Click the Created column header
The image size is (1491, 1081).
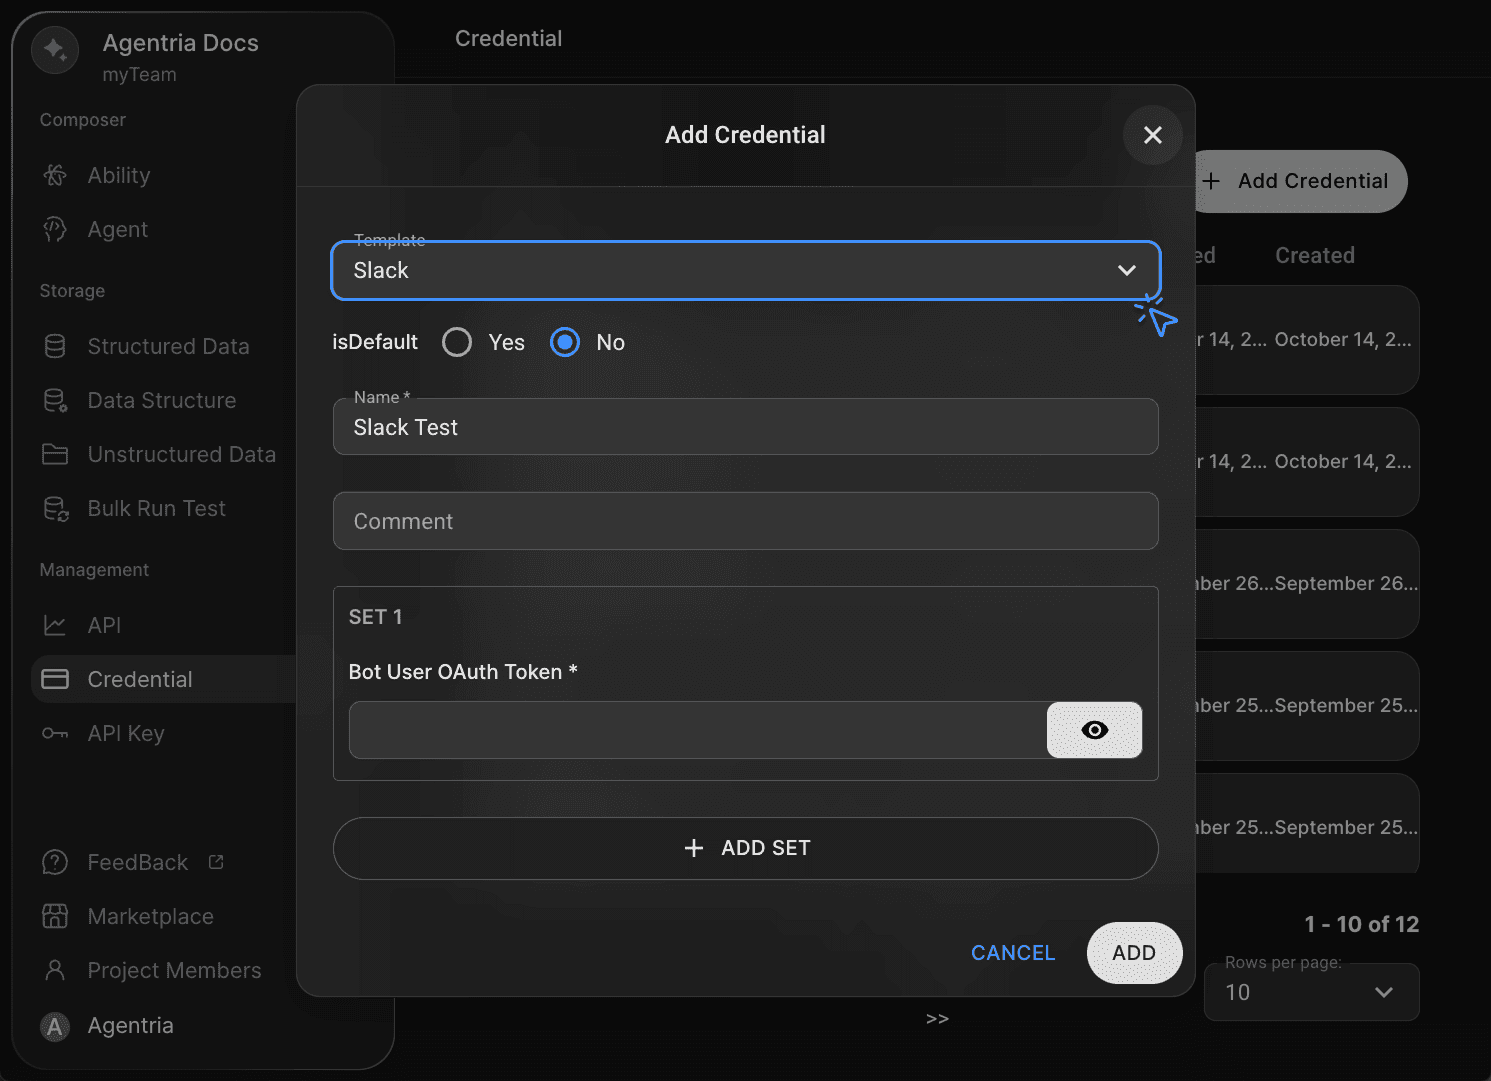(x=1315, y=255)
